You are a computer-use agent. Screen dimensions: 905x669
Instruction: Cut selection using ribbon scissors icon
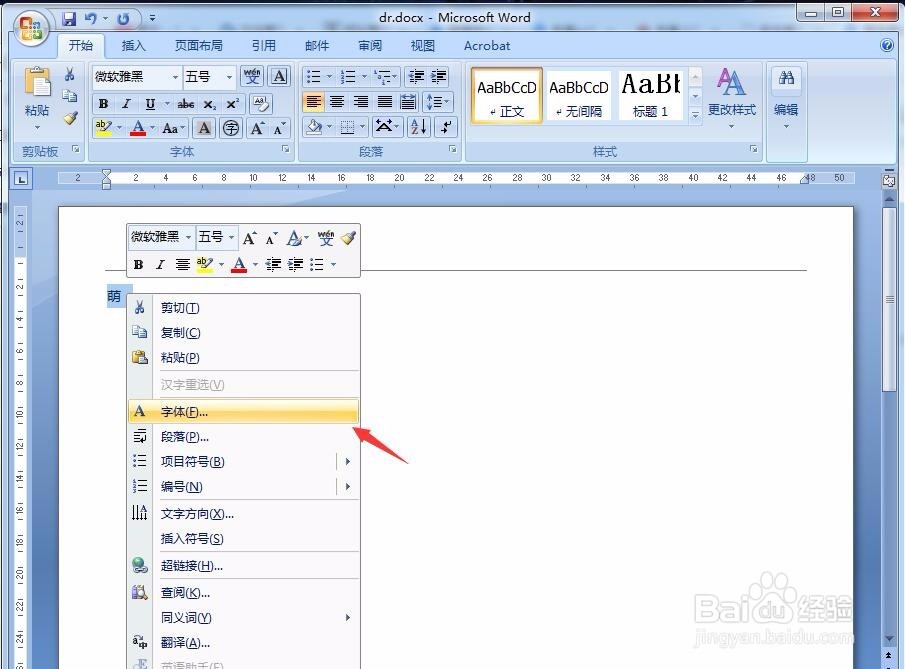69,74
